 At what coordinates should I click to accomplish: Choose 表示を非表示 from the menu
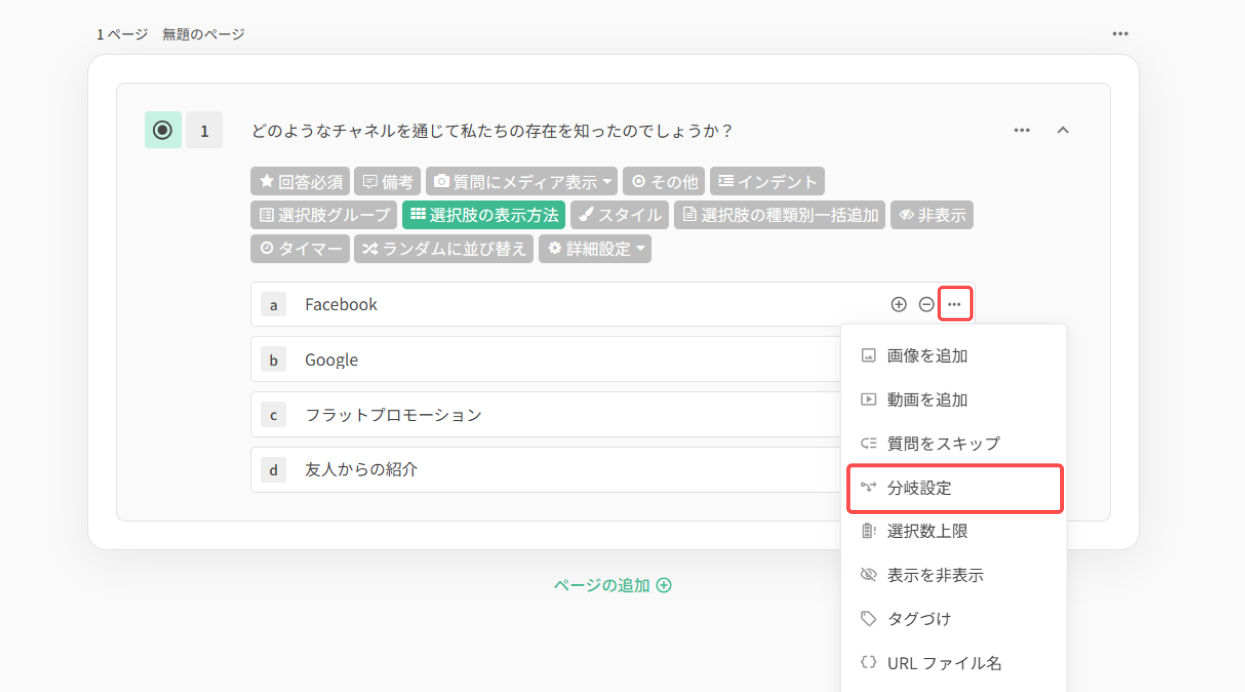[x=954, y=575]
